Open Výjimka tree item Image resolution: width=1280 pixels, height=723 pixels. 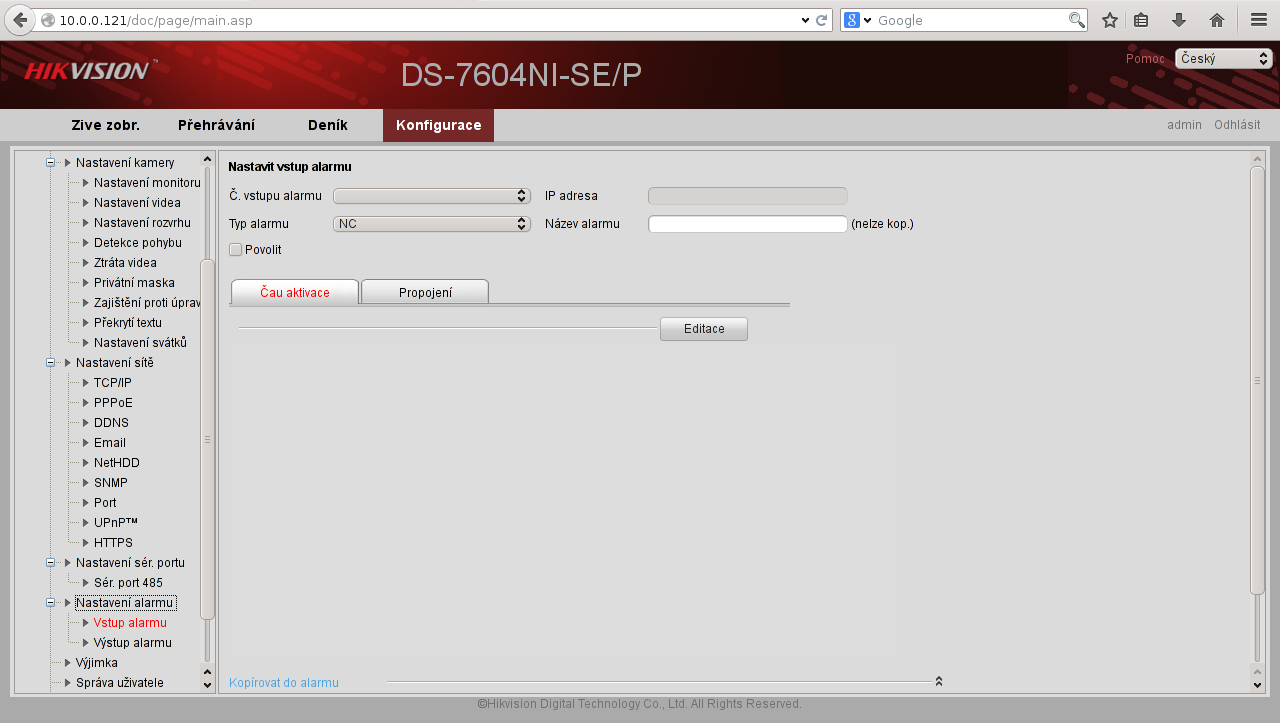coord(97,663)
